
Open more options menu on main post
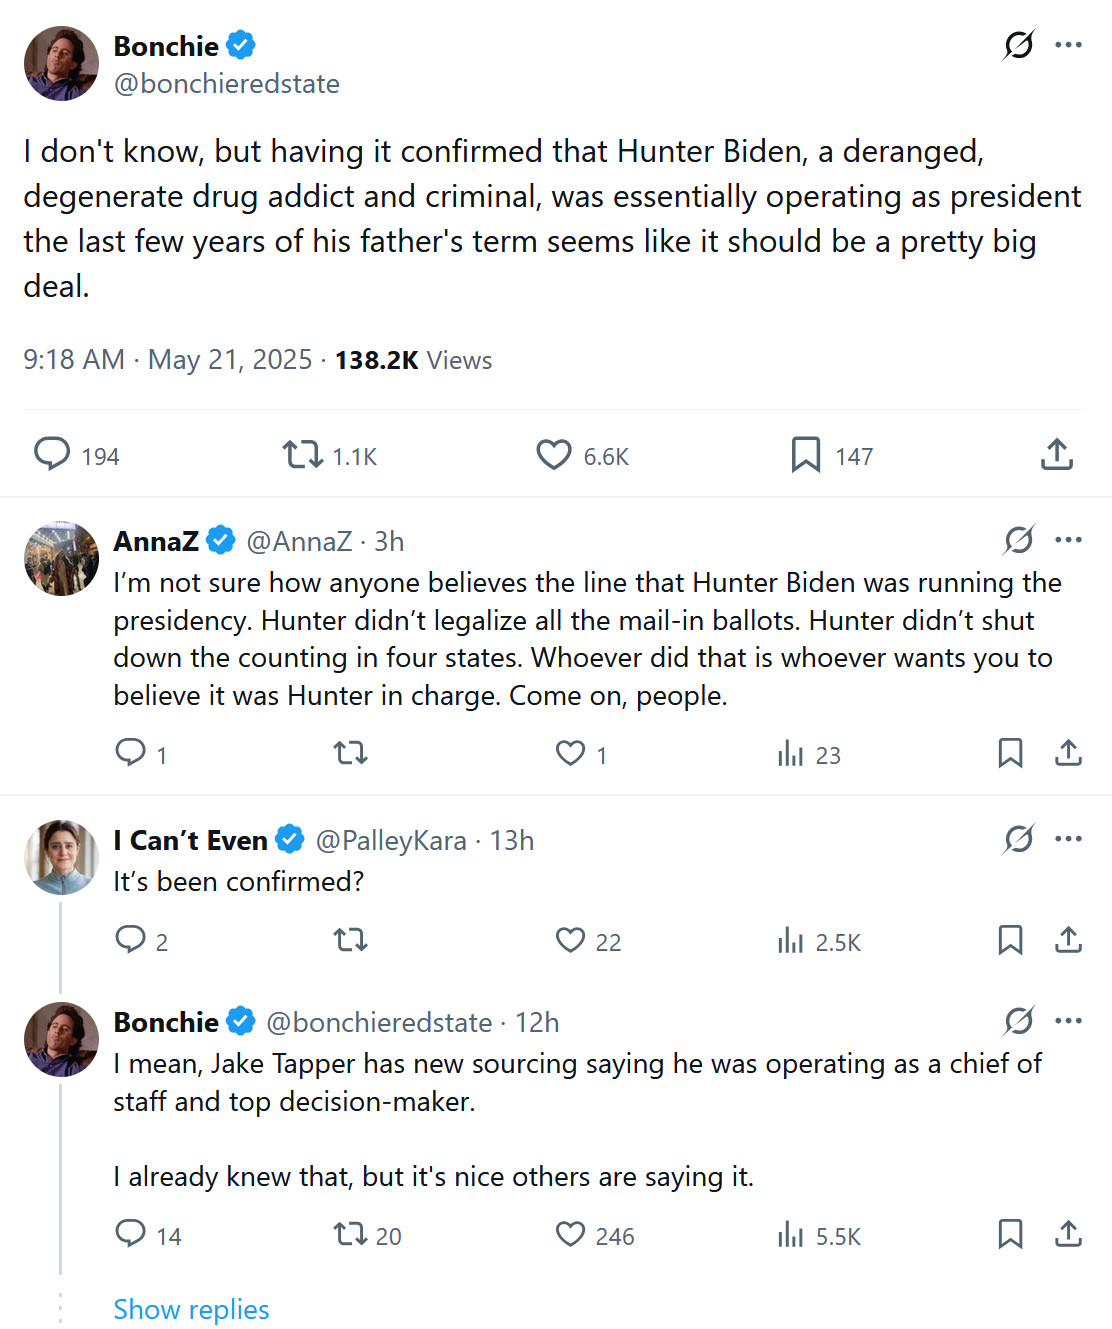point(1068,45)
